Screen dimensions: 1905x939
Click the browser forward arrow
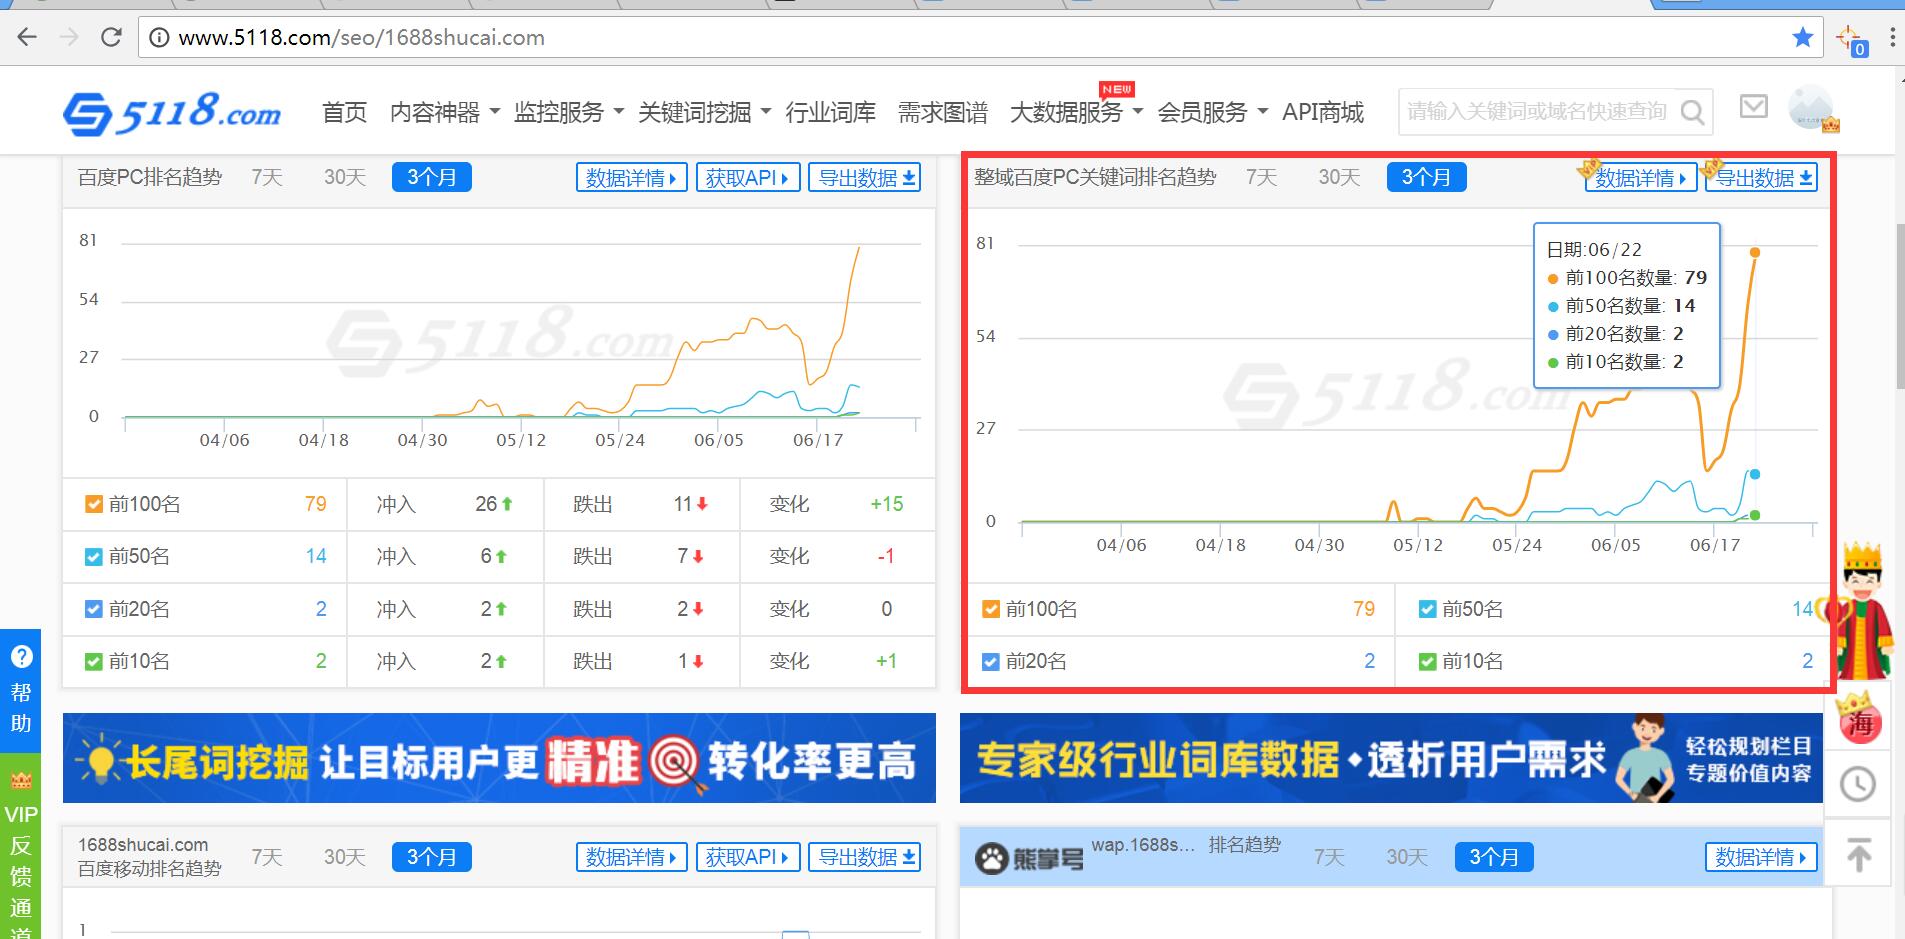click(x=69, y=38)
